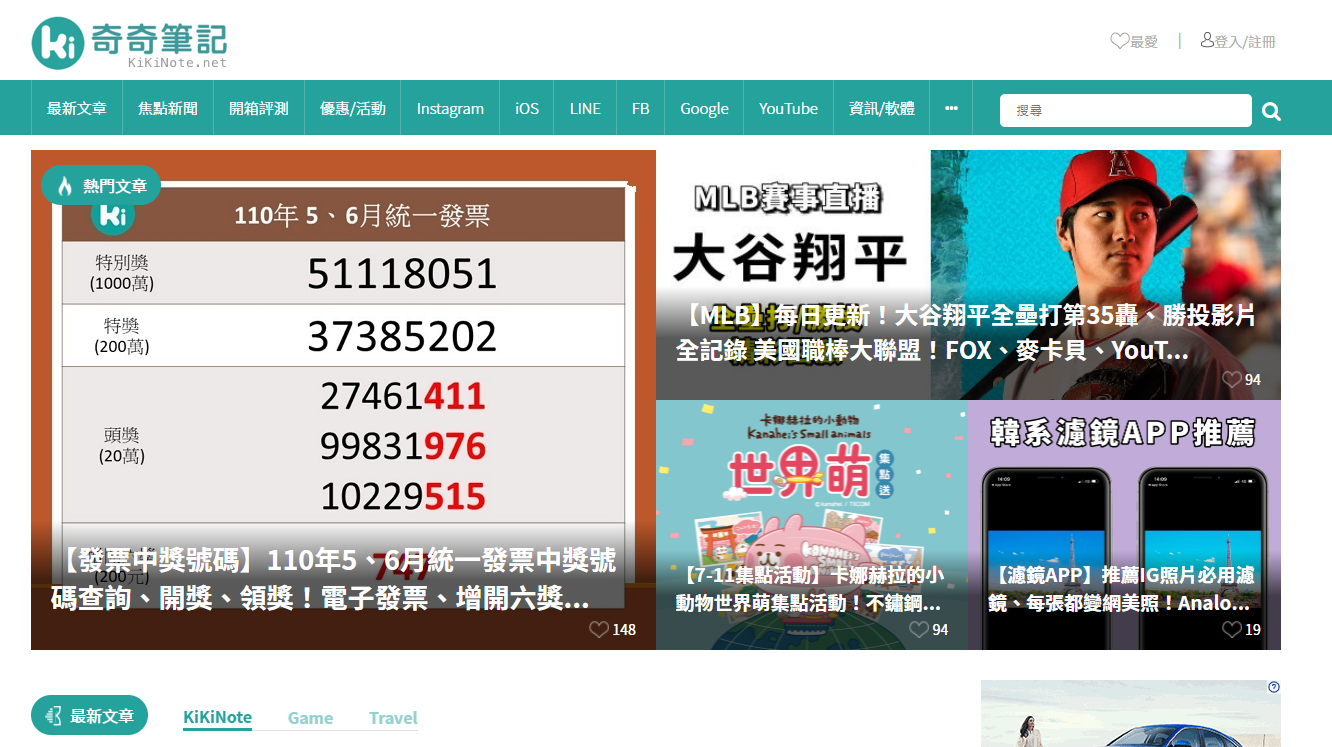Click the search magnifier icon
The height and width of the screenshot is (747, 1332).
point(1271,111)
